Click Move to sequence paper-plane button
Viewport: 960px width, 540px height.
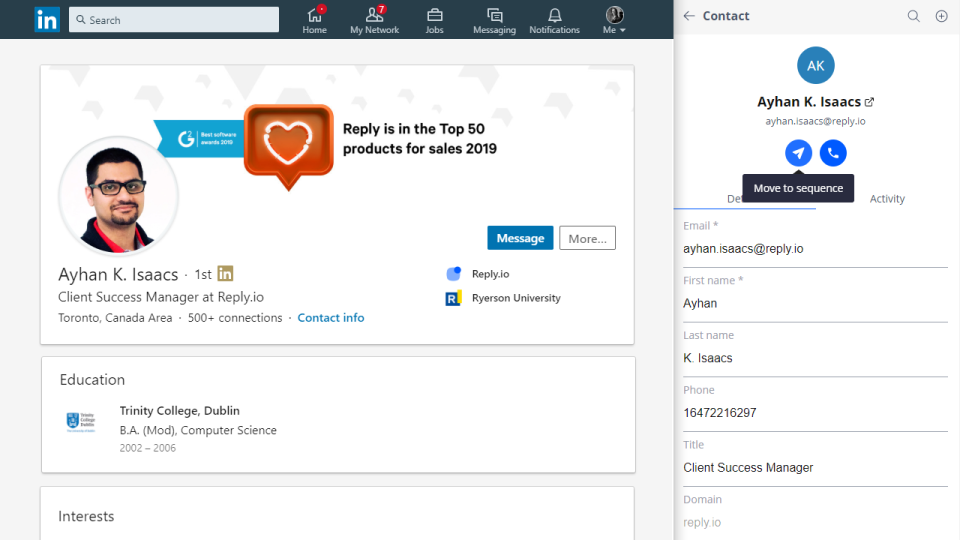coord(798,153)
